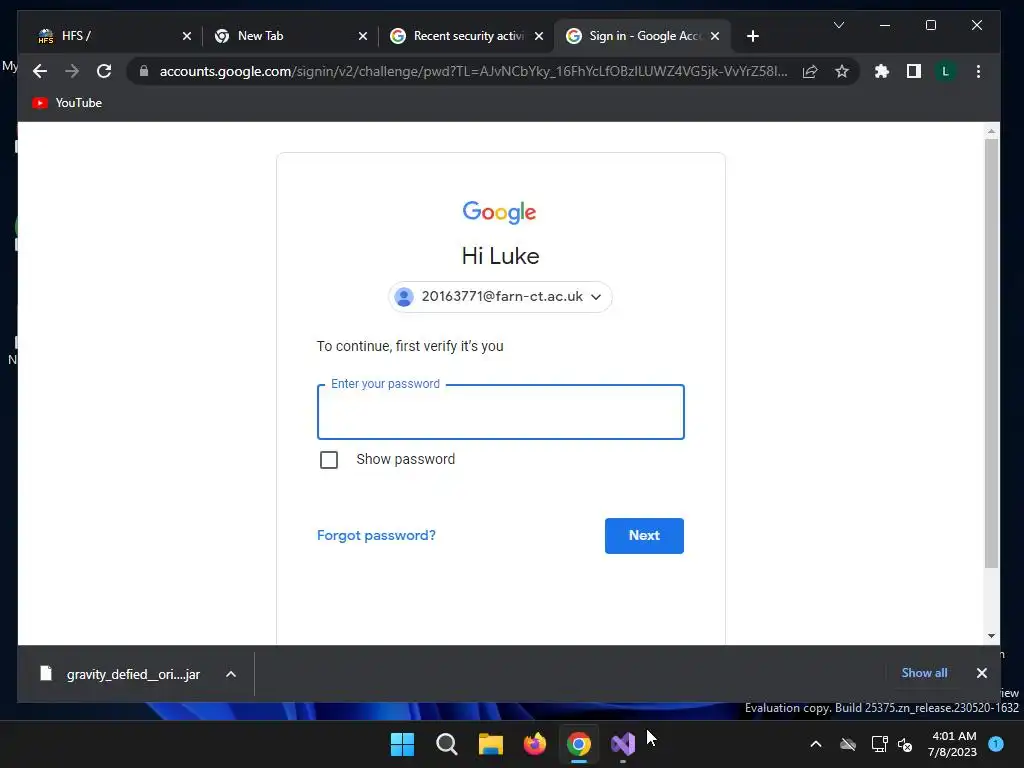Close the Sign in tab

[x=714, y=36]
